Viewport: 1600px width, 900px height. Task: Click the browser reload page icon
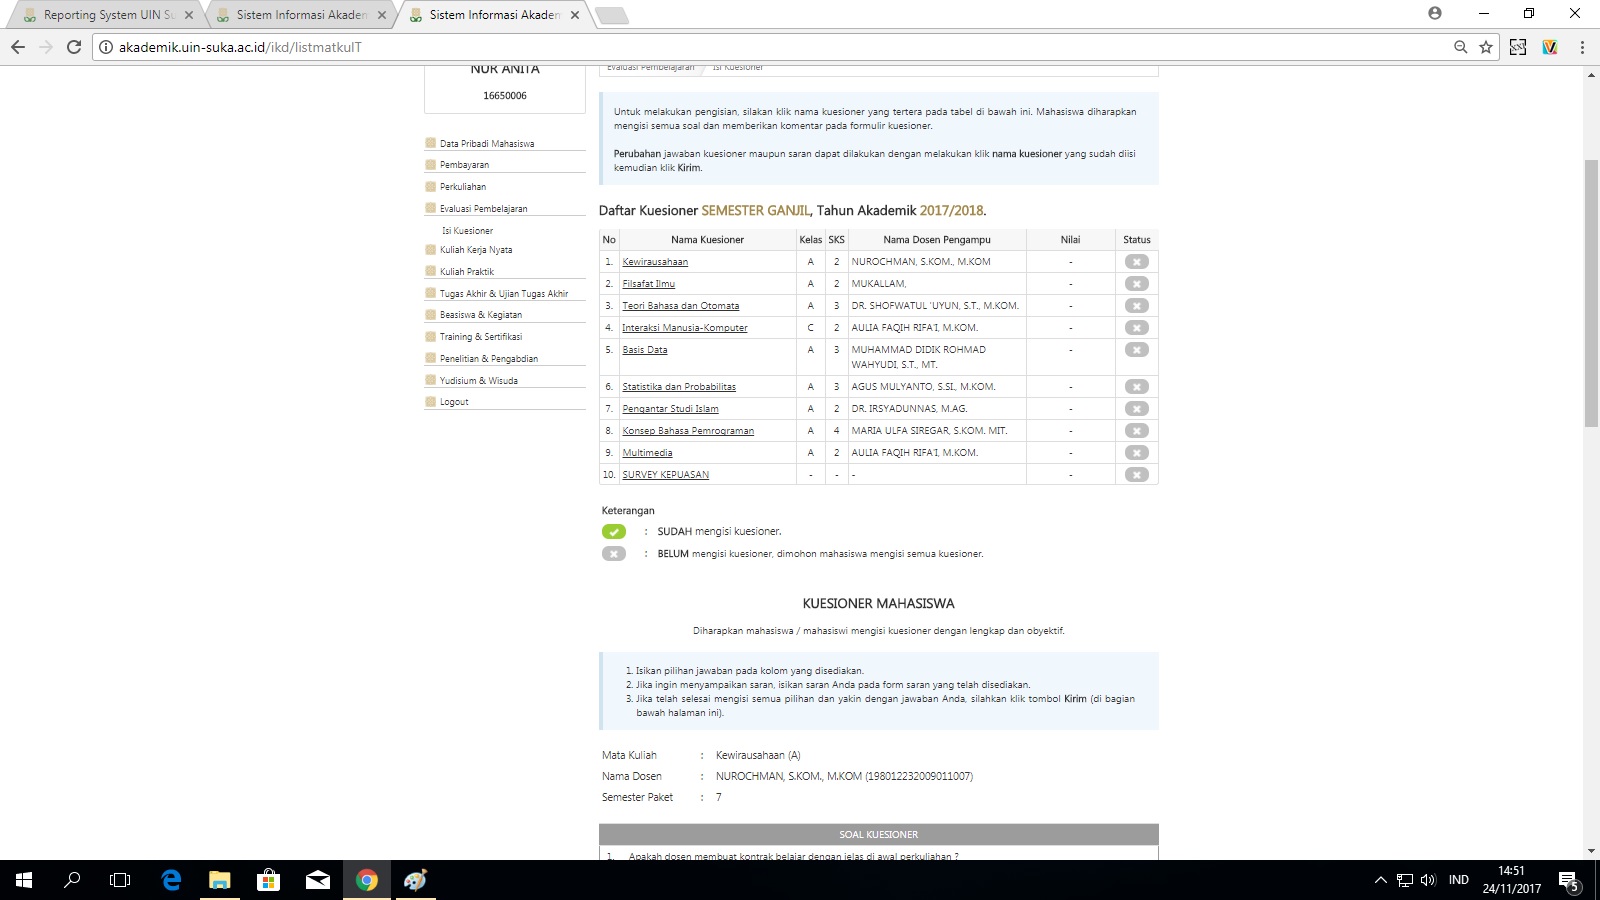[x=73, y=47]
